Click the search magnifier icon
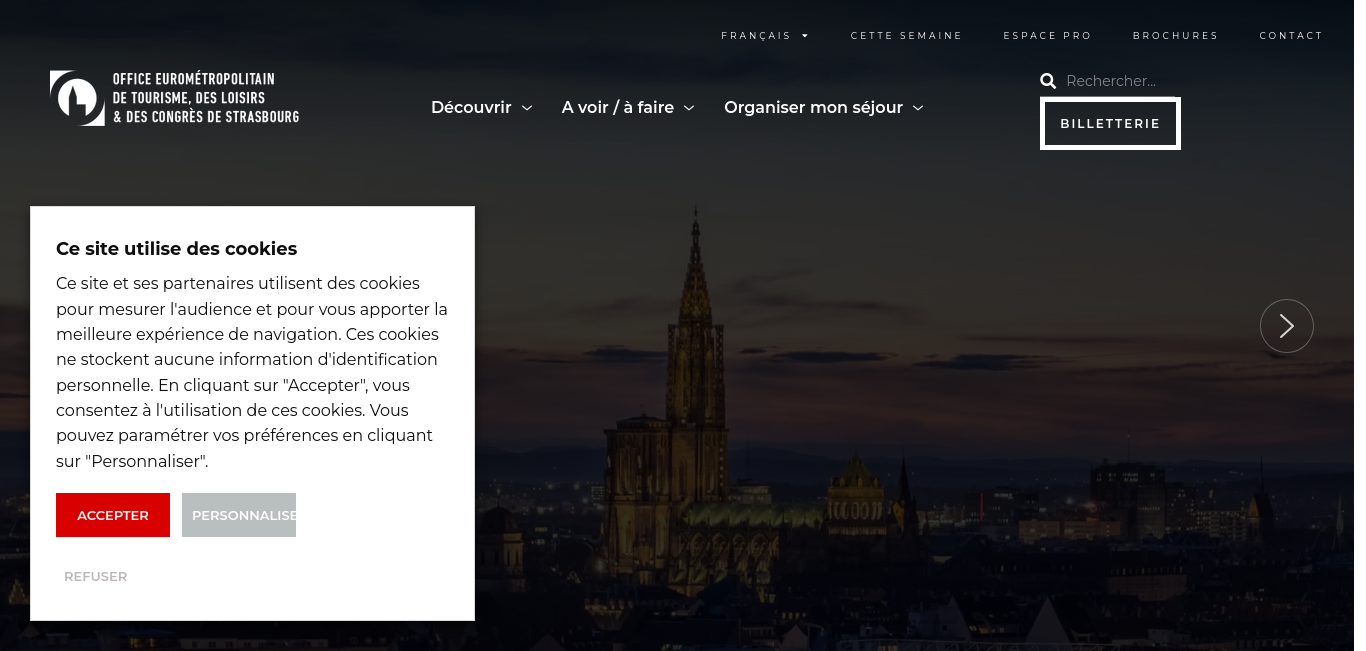Screen dimensions: 1366x651 pos(1048,81)
